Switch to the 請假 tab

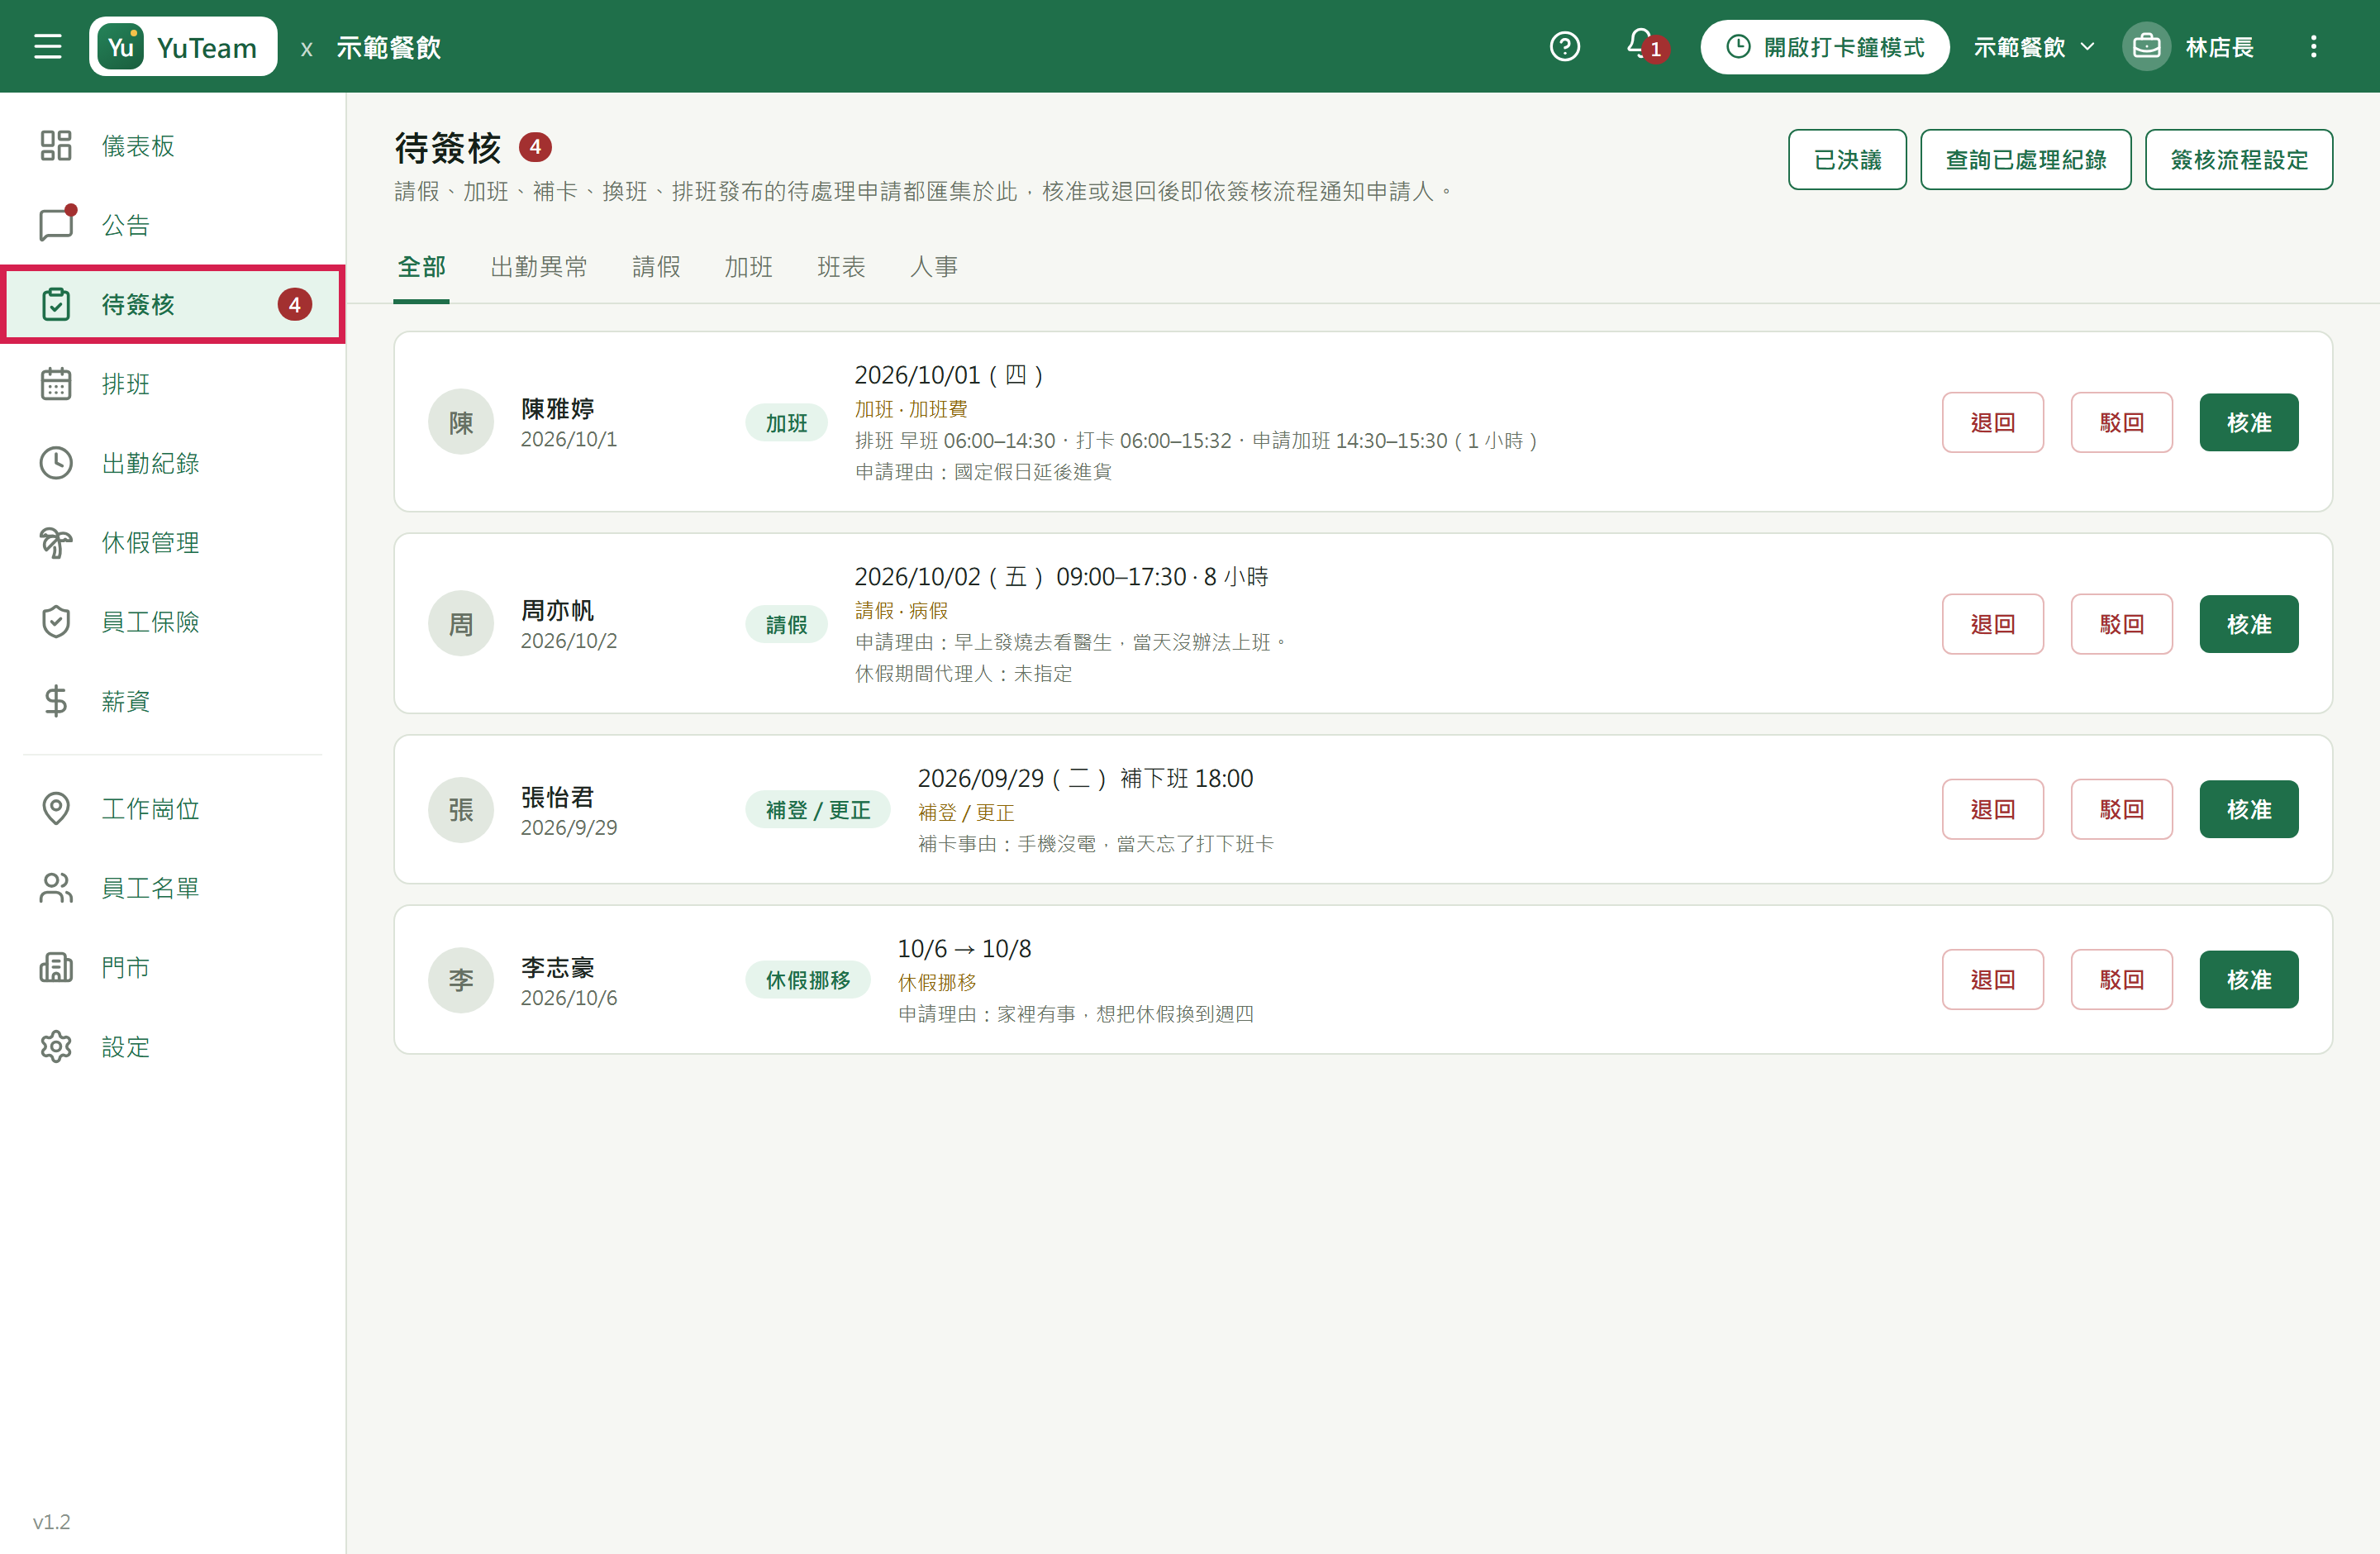pos(656,267)
